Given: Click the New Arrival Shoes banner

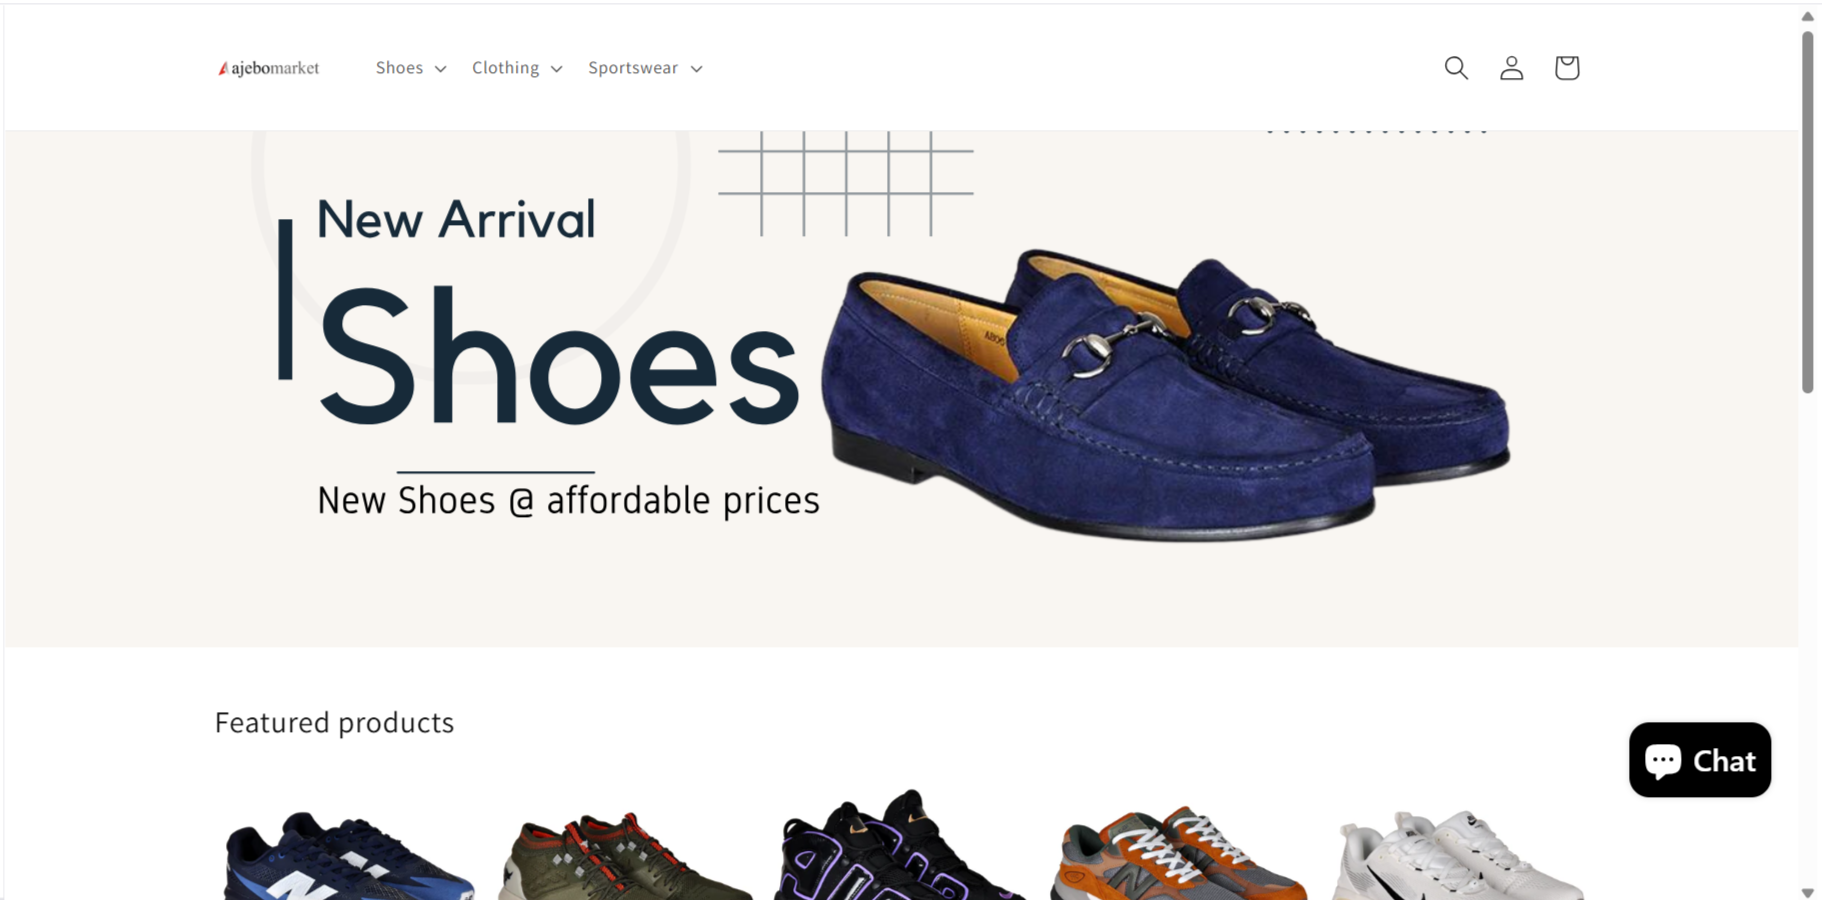Looking at the screenshot, I should pos(900,388).
